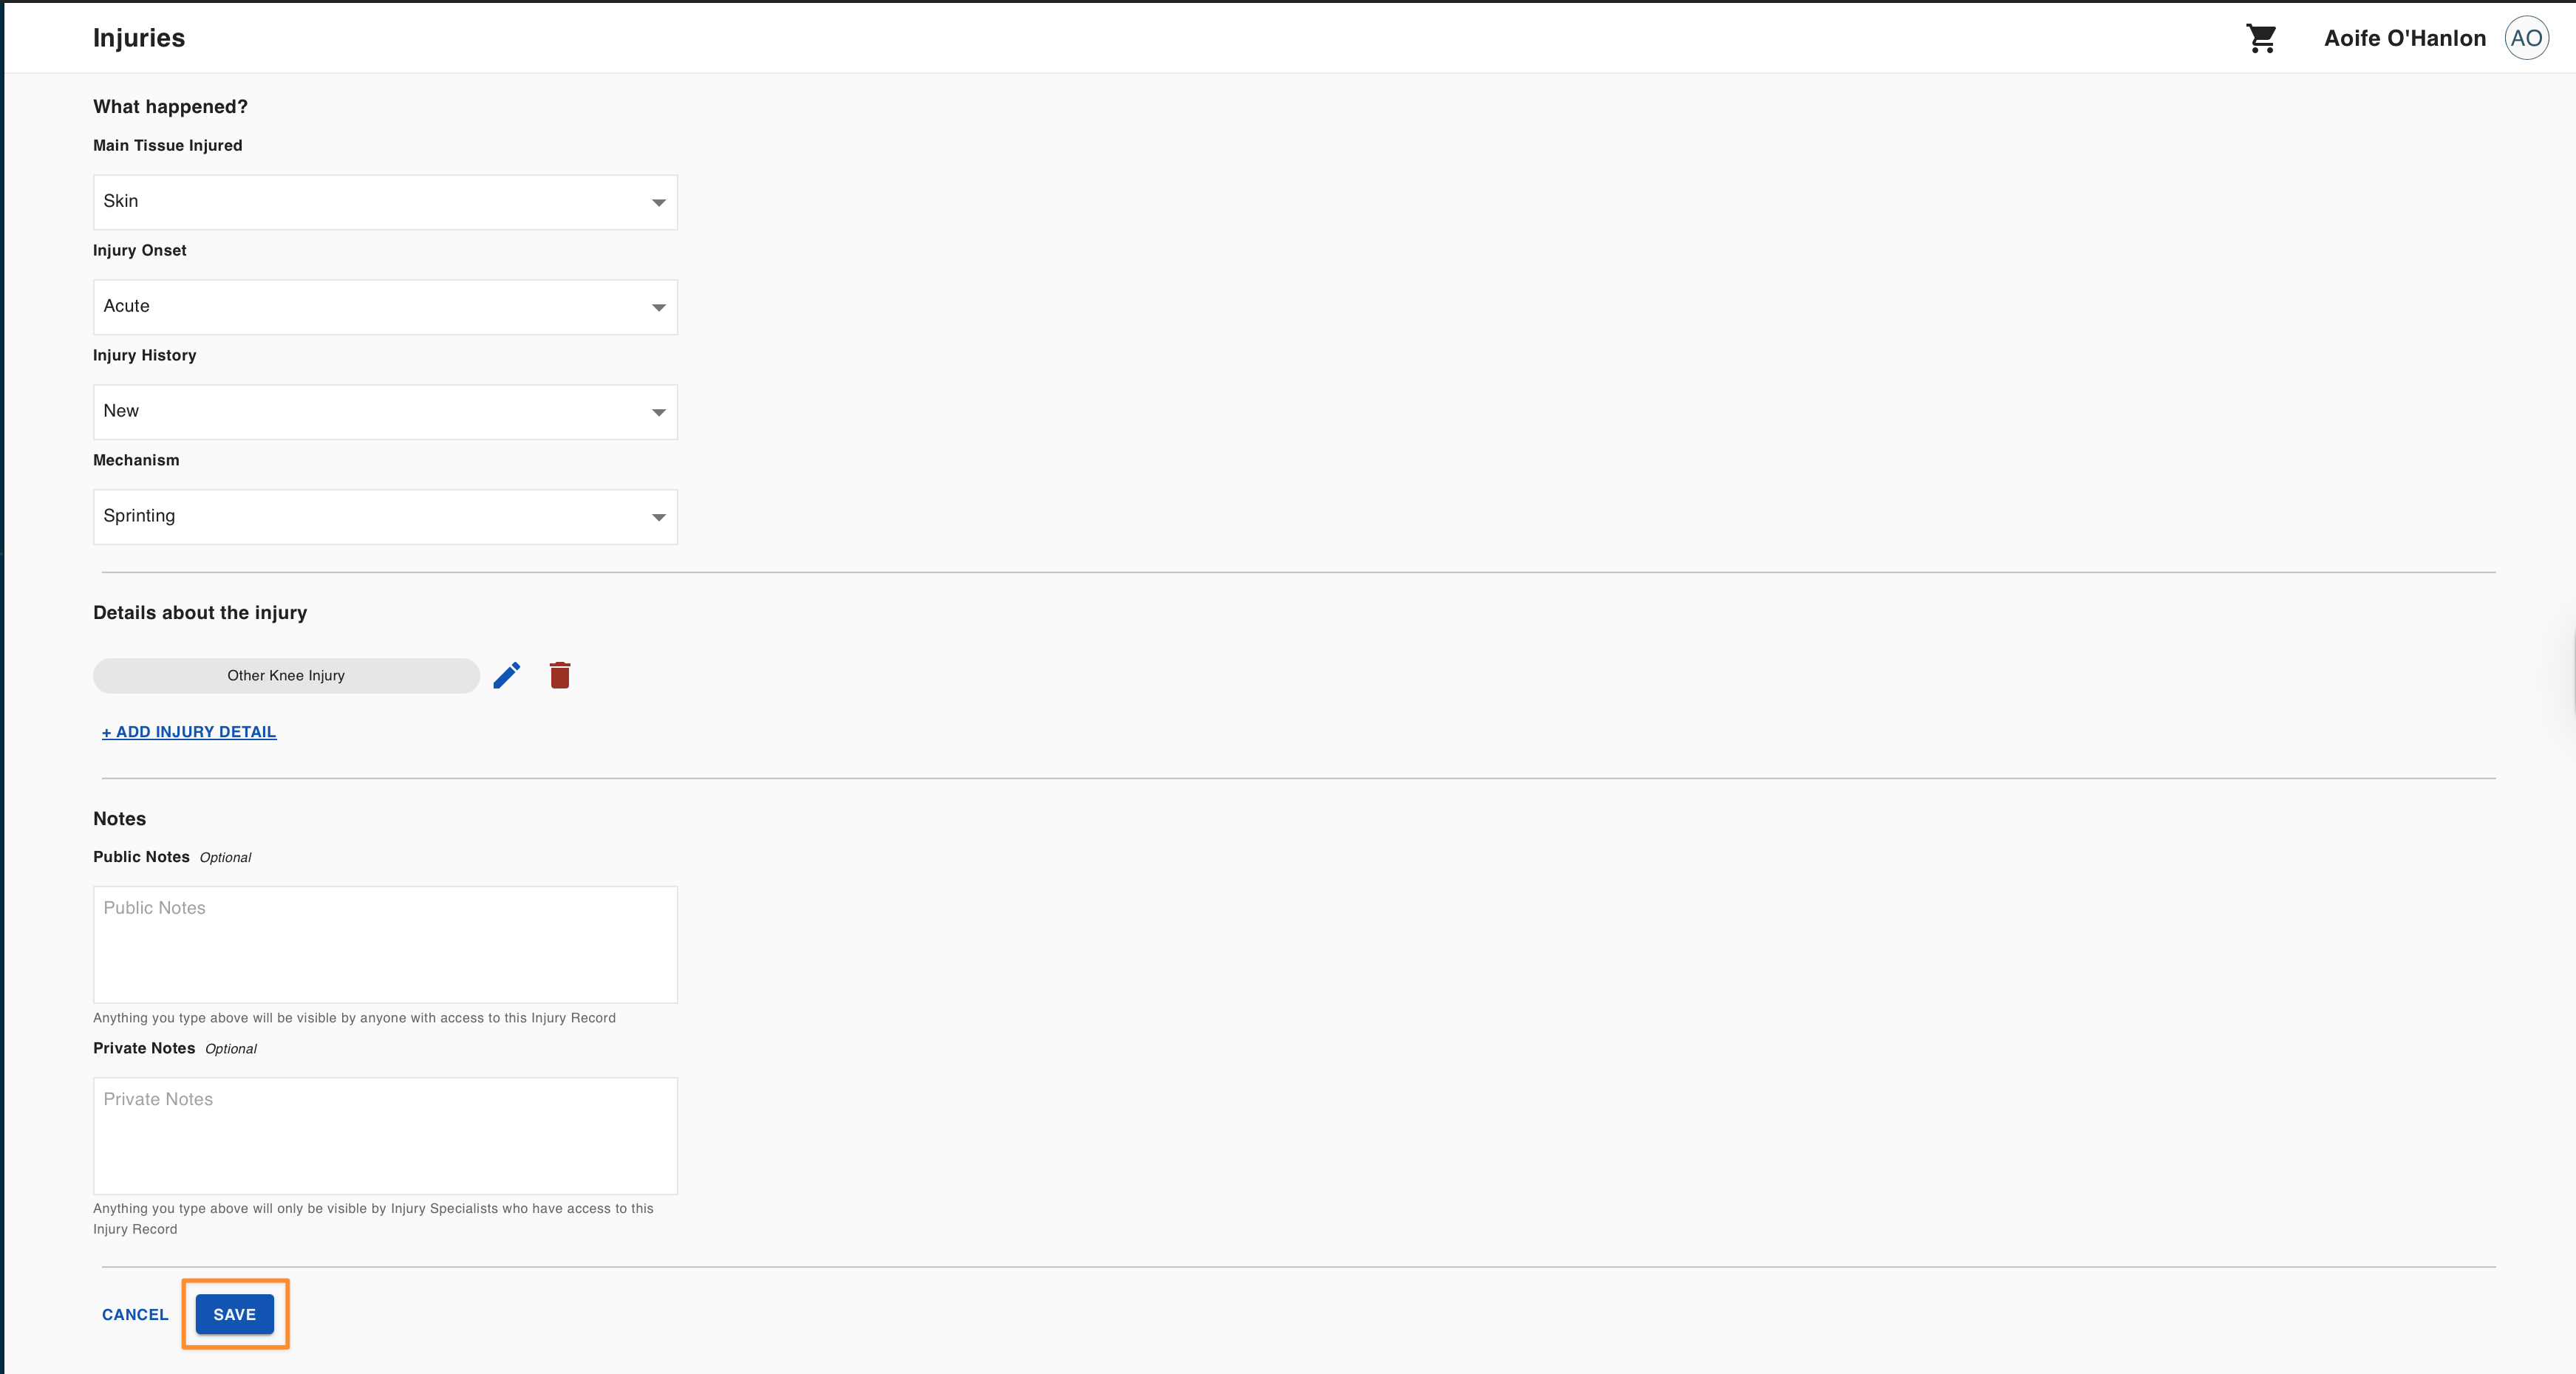Select the Skin value field

point(385,202)
